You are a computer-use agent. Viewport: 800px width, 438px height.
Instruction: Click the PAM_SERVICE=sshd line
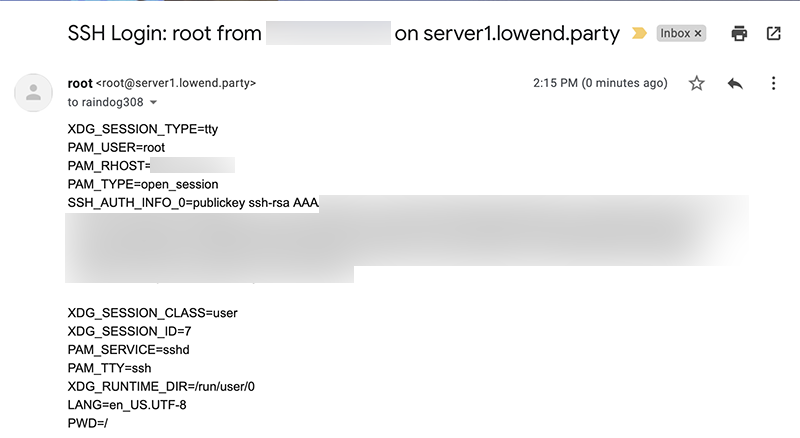click(x=128, y=349)
